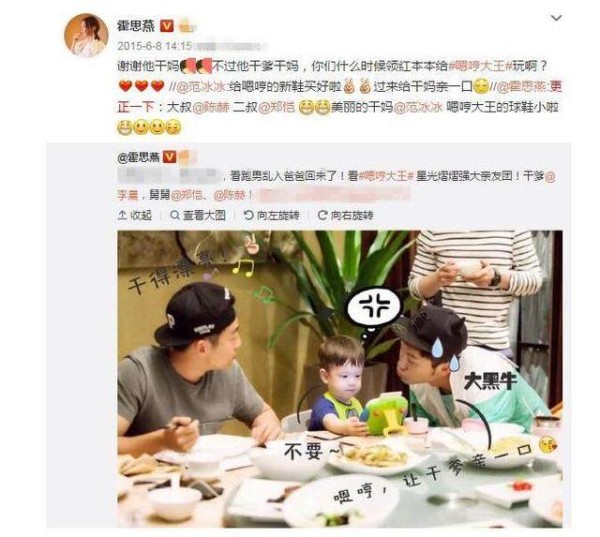
Task: Open the first #嗯哼大王# hashtag topic
Action: (x=480, y=66)
